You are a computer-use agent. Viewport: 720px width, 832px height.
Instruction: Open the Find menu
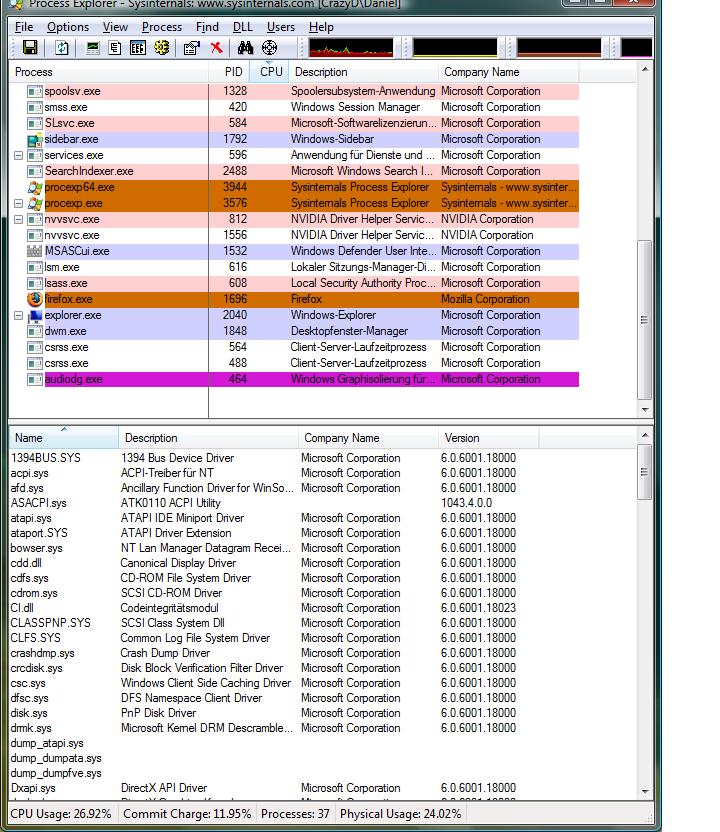click(x=207, y=27)
